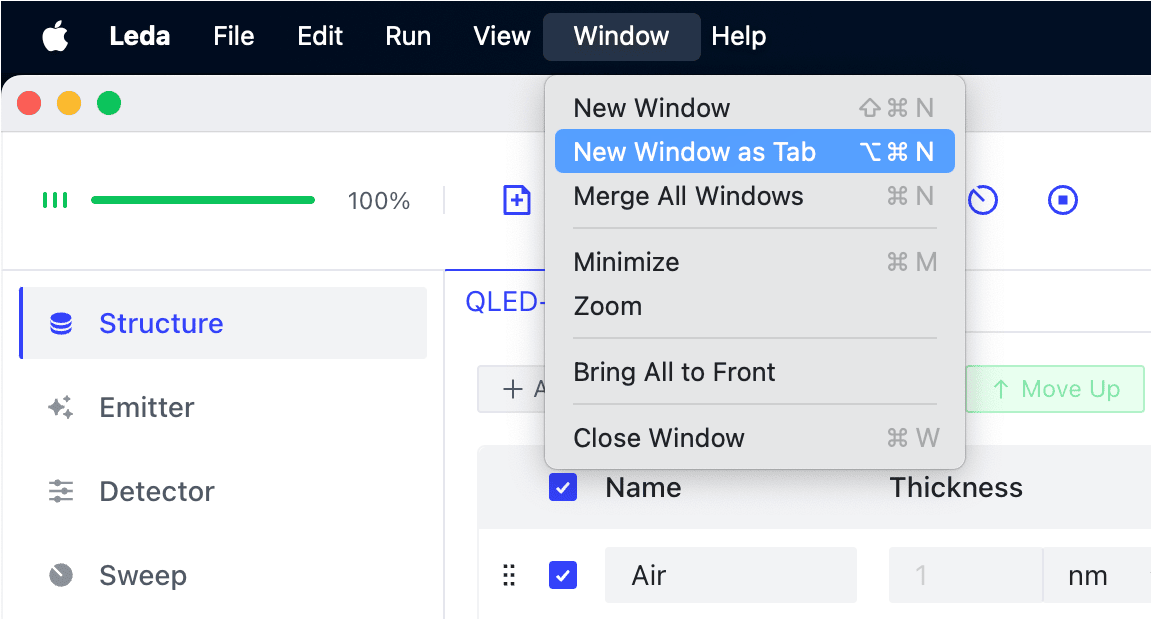
Task: Open the Edit menu
Action: 320,36
